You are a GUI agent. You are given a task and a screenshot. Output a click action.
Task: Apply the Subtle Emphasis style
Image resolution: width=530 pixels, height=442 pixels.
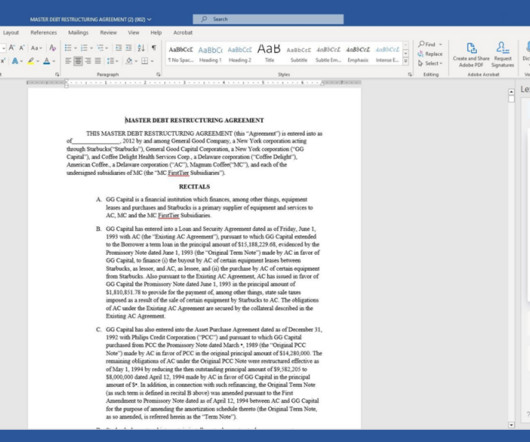[x=328, y=54]
